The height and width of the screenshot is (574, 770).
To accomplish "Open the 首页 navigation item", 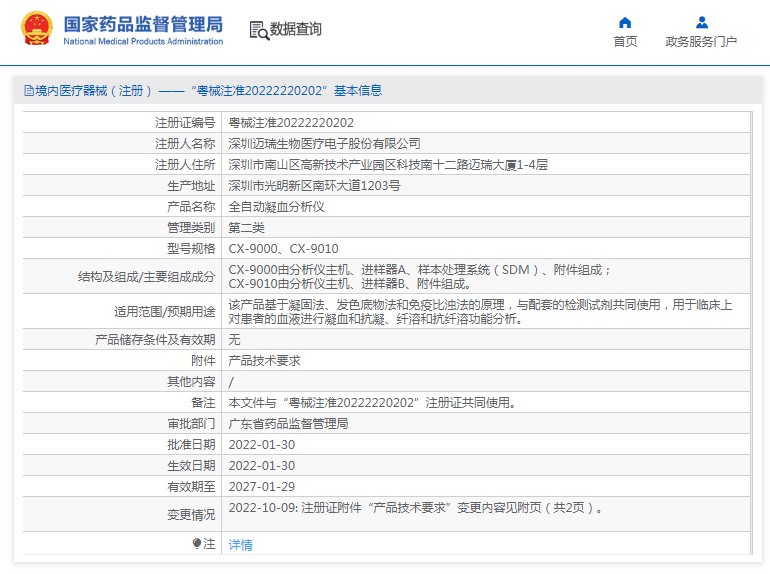I will pyautogui.click(x=625, y=41).
